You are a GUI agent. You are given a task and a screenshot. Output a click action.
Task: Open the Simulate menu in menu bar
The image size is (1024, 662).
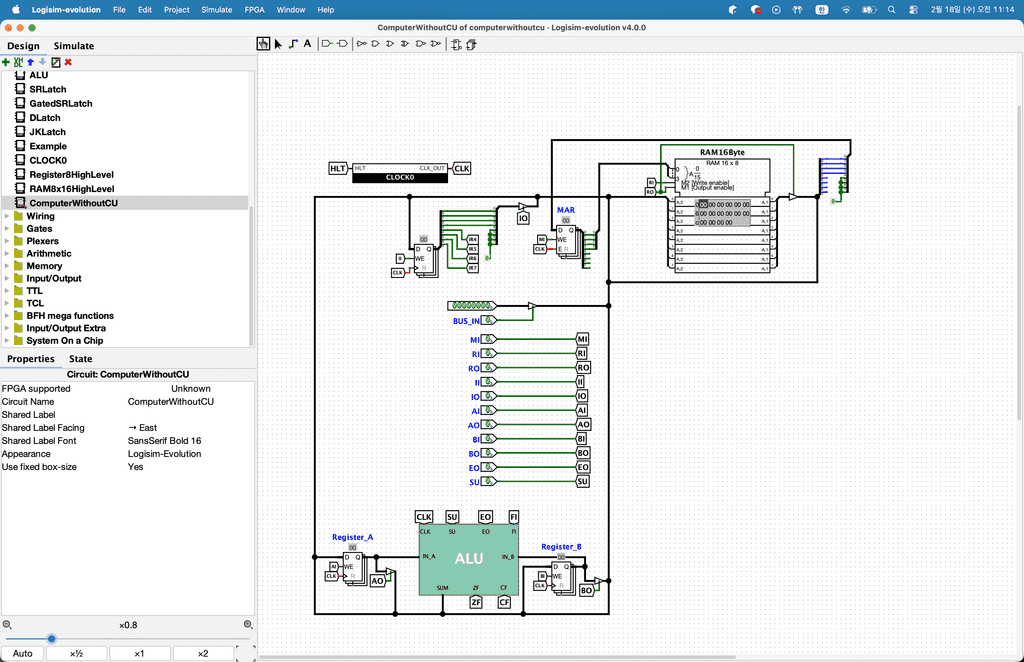216,9
